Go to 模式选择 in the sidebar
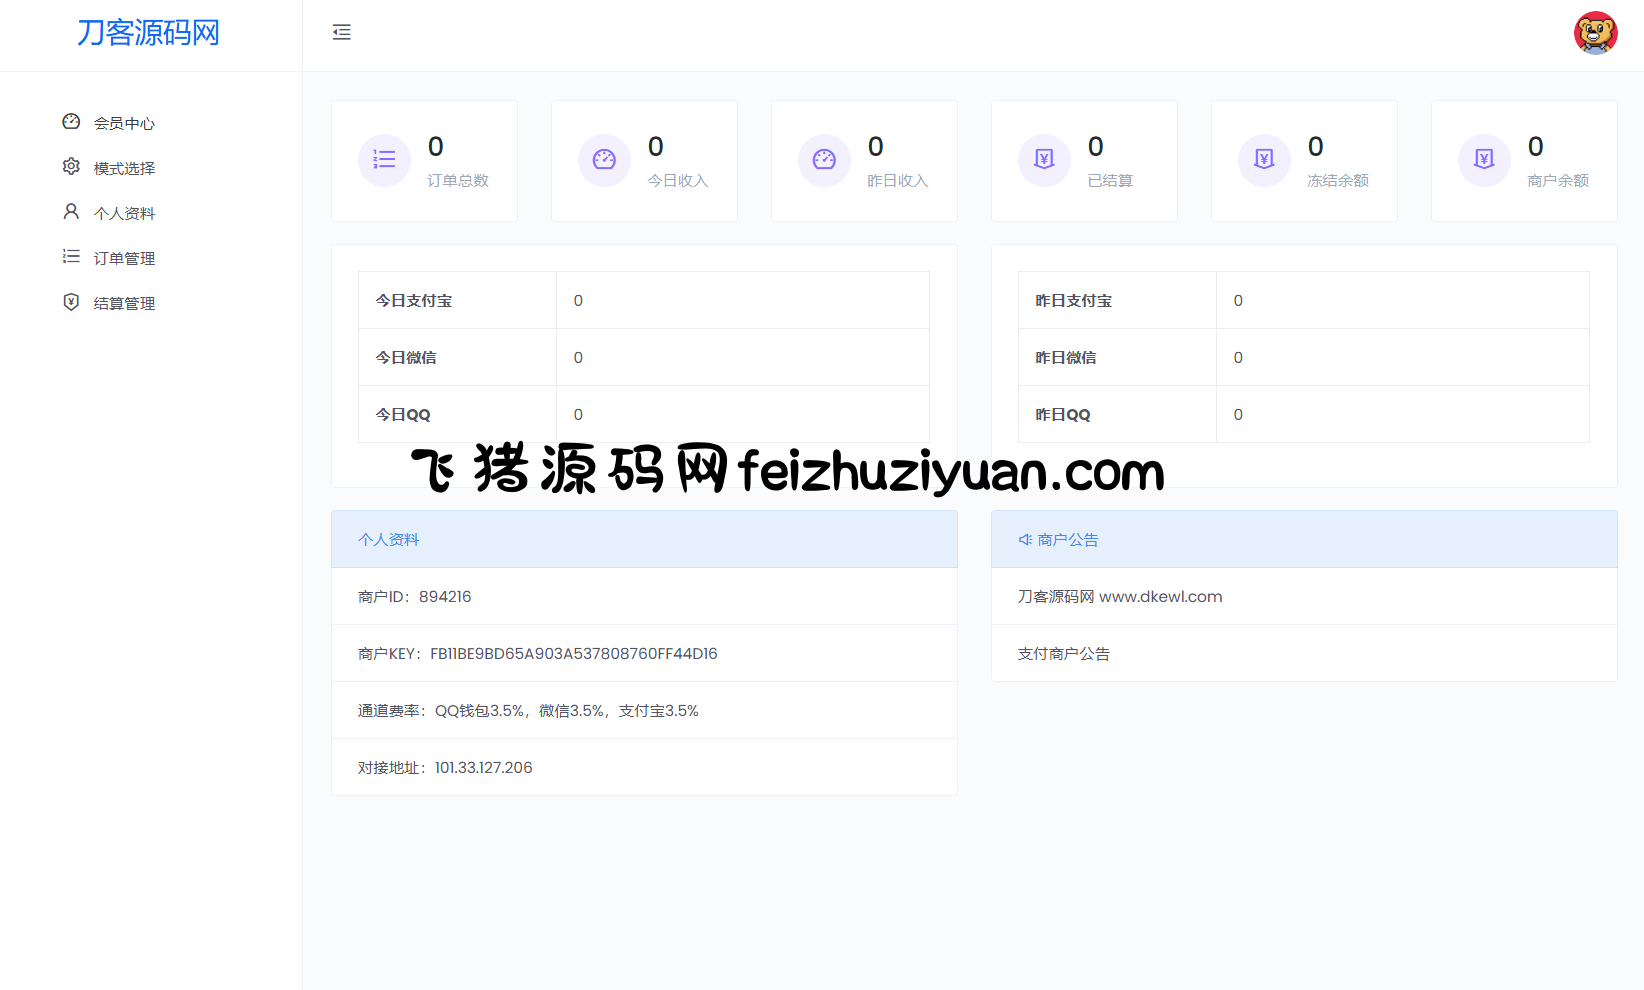 (x=124, y=168)
